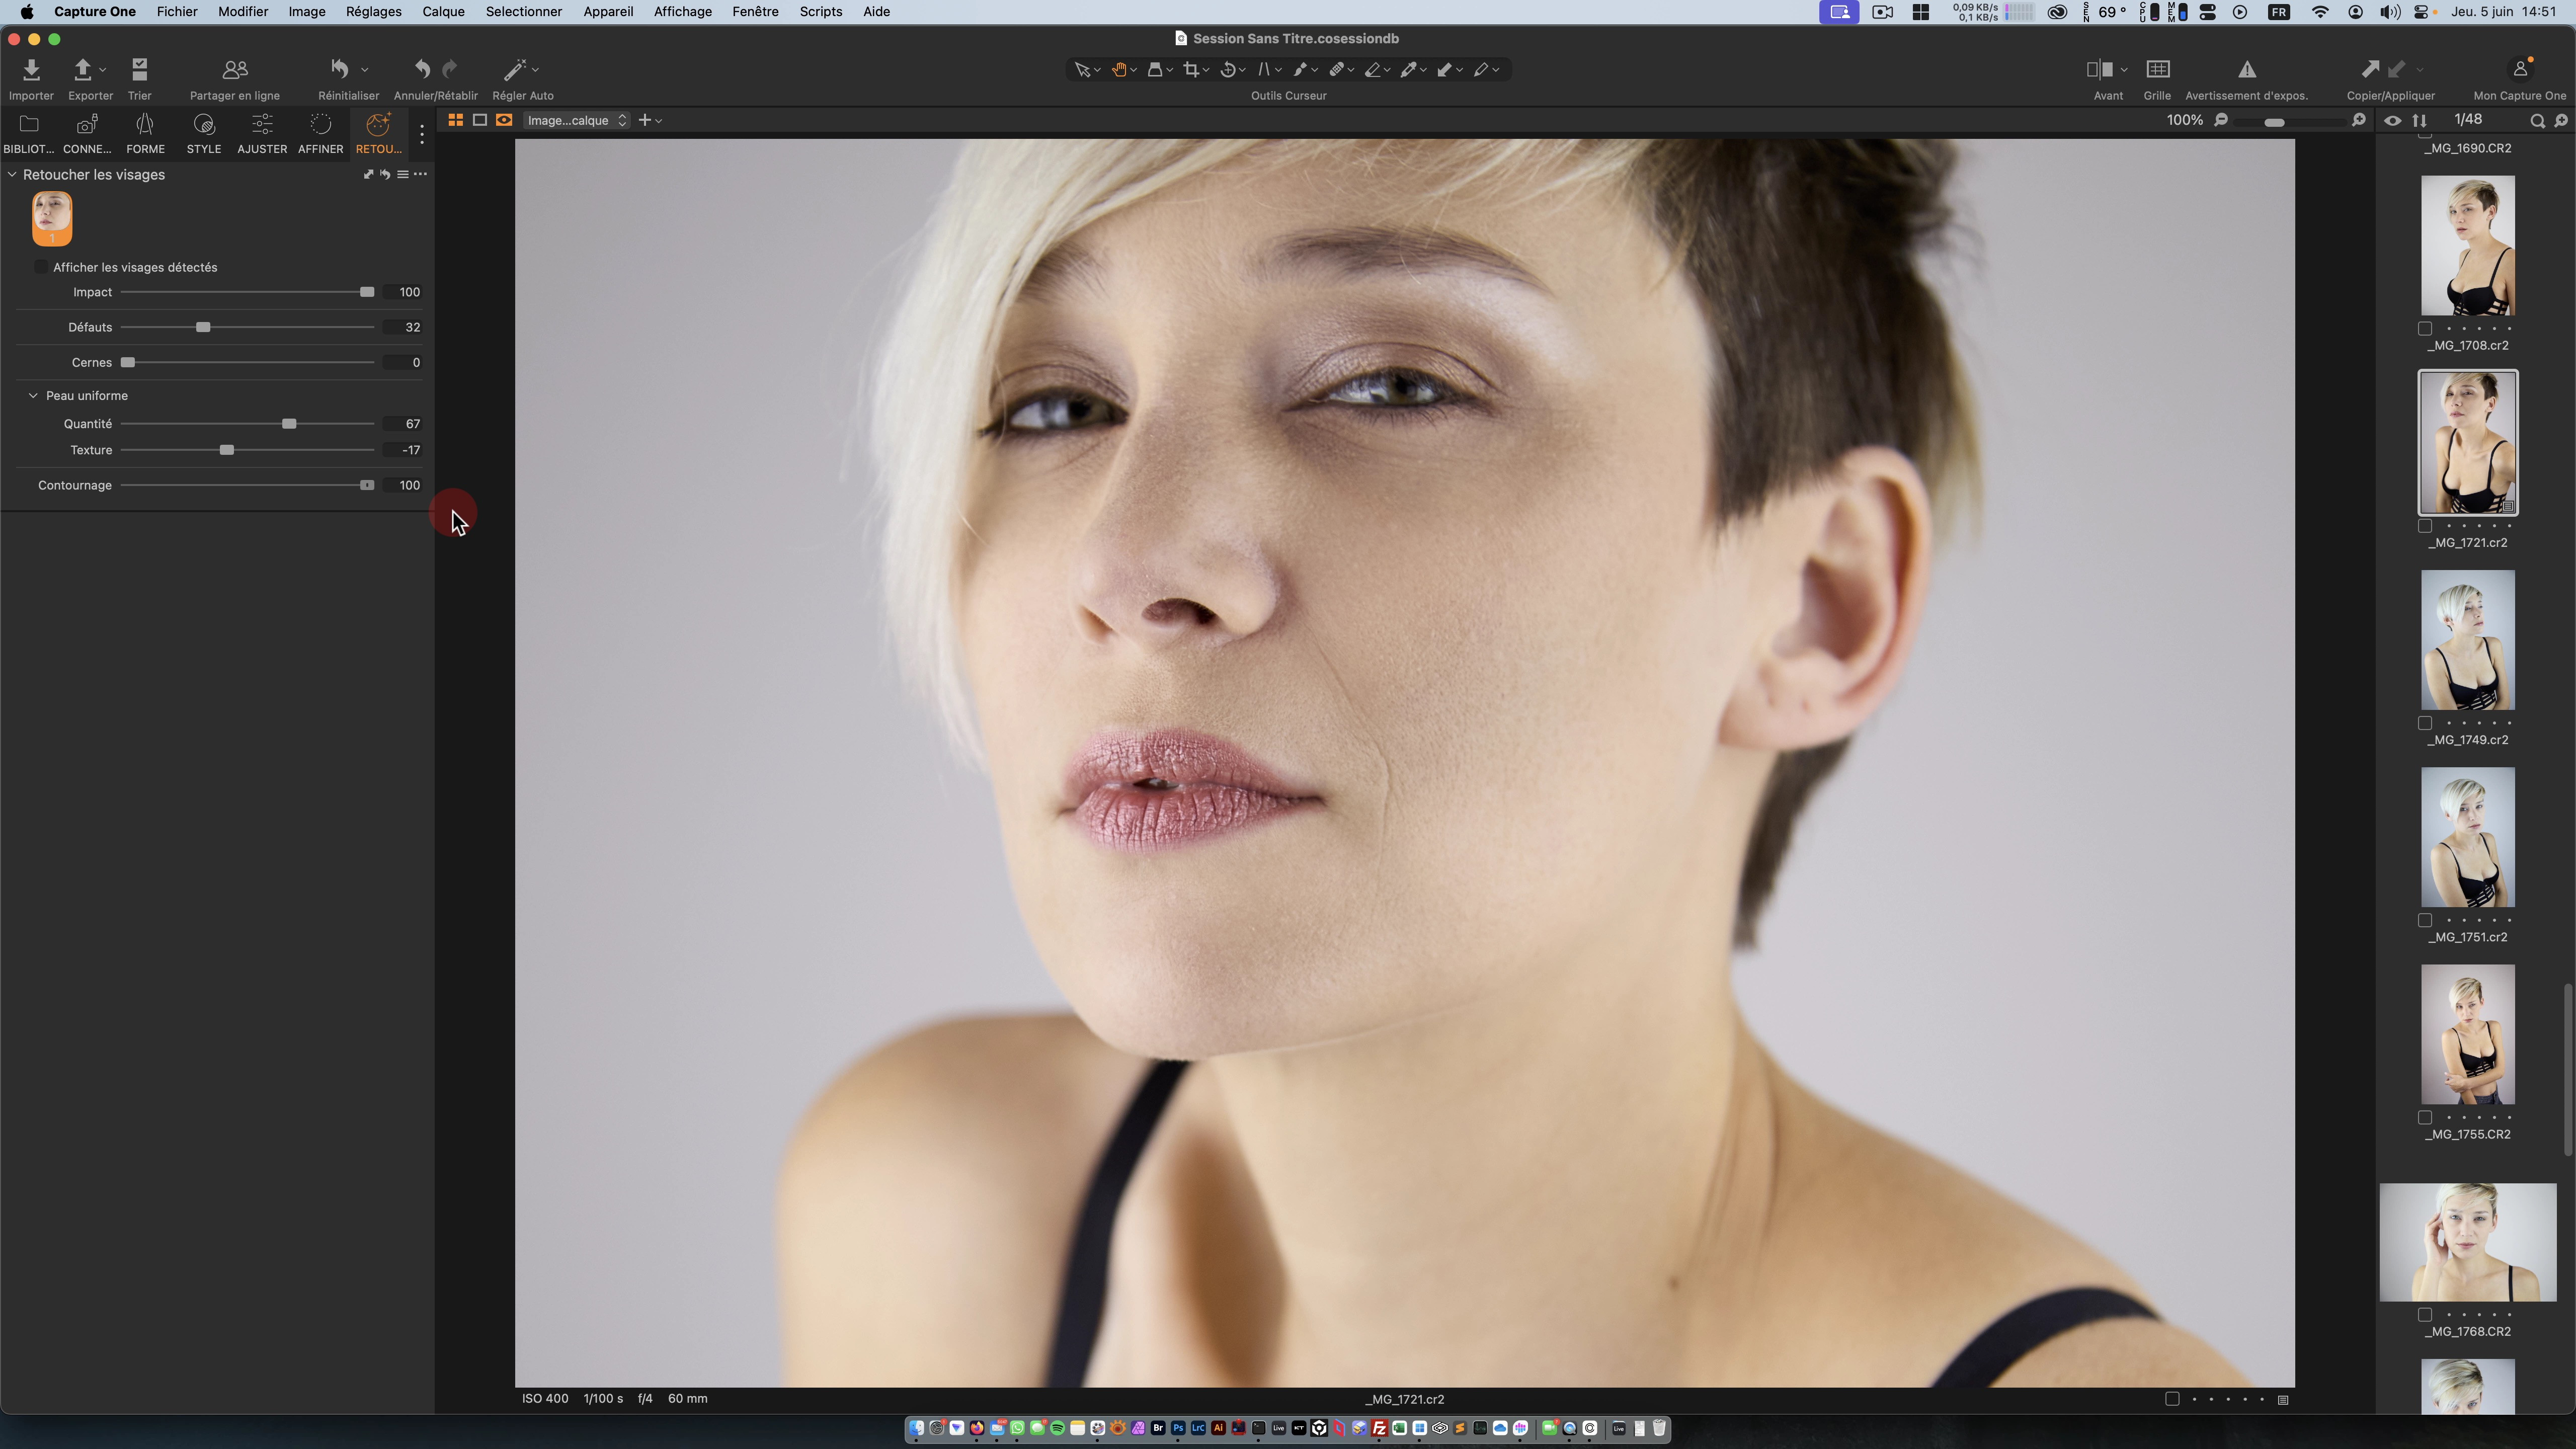
Task: Toggle the orange proof eye in viewer bar
Action: 504,120
